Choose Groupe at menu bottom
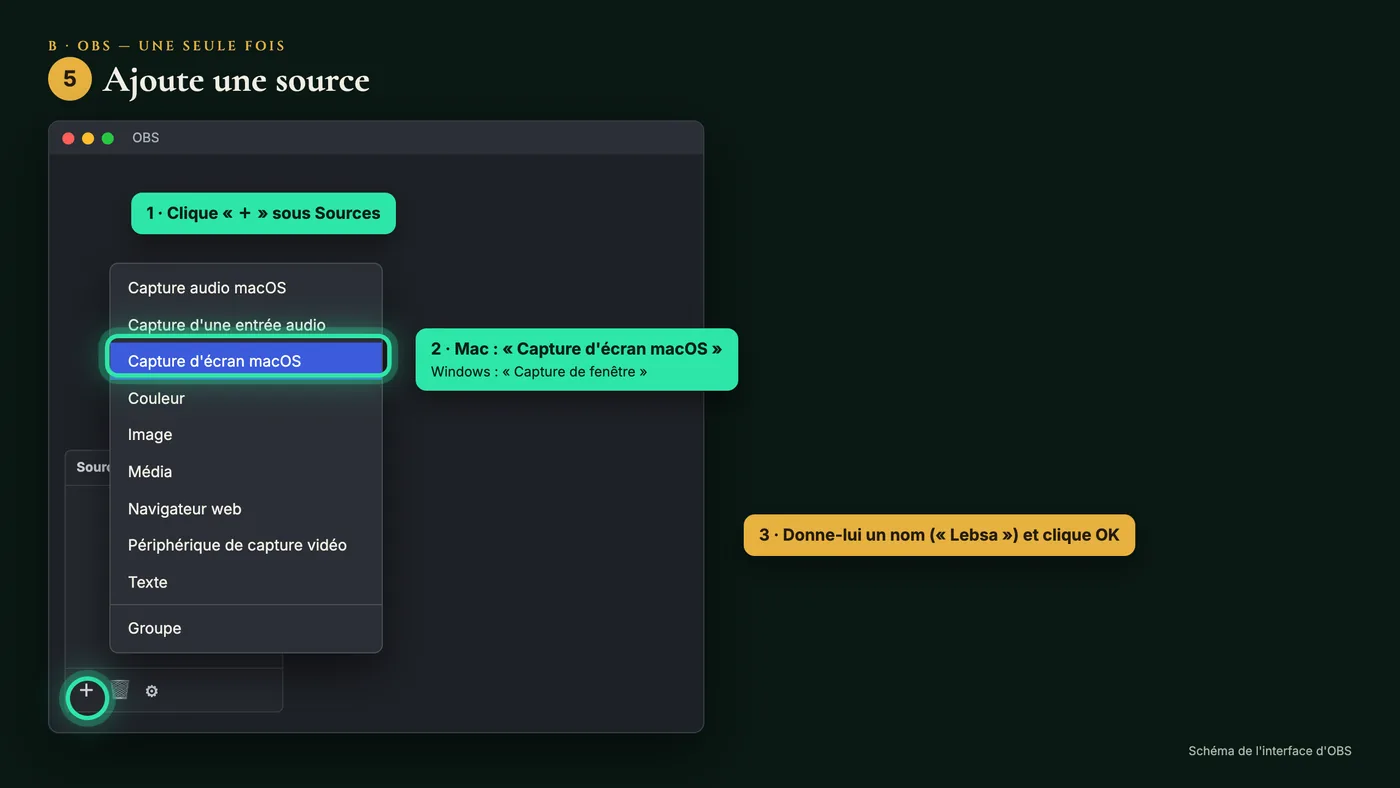This screenshot has width=1400, height=788. pos(246,628)
